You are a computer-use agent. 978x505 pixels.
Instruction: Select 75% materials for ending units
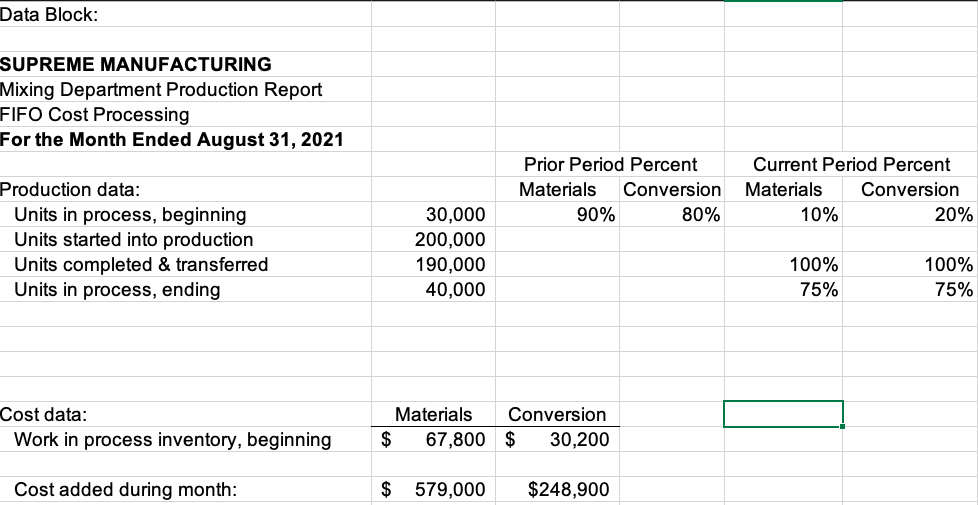click(783, 290)
